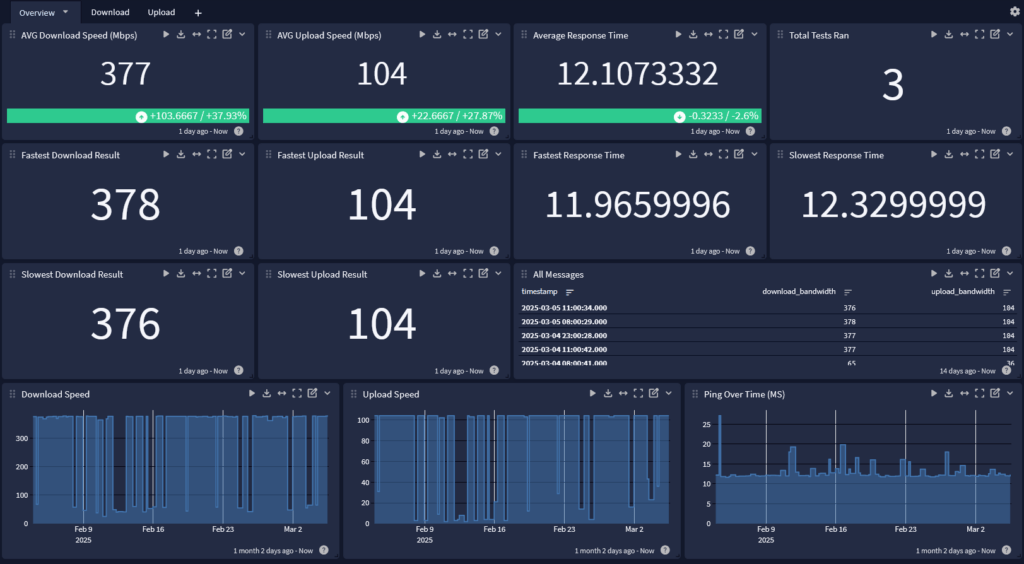Edit the Fastest Download Result widget
This screenshot has width=1024, height=564.
click(227, 155)
